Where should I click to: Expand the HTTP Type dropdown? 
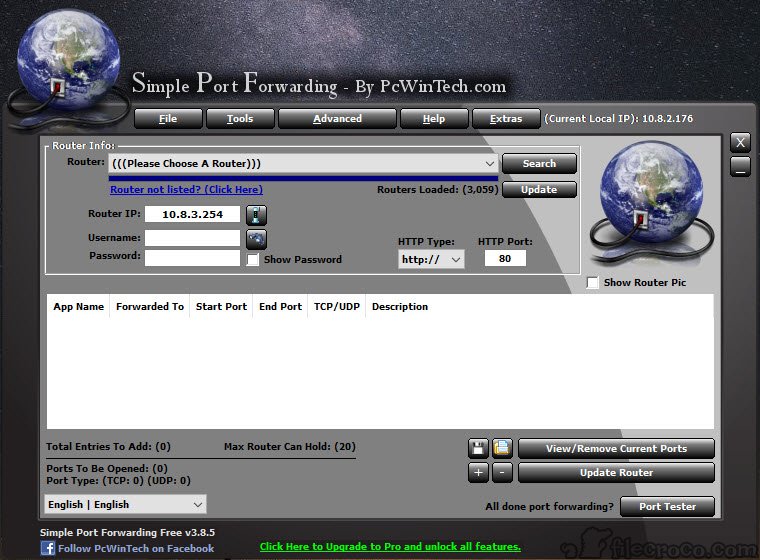click(x=431, y=259)
